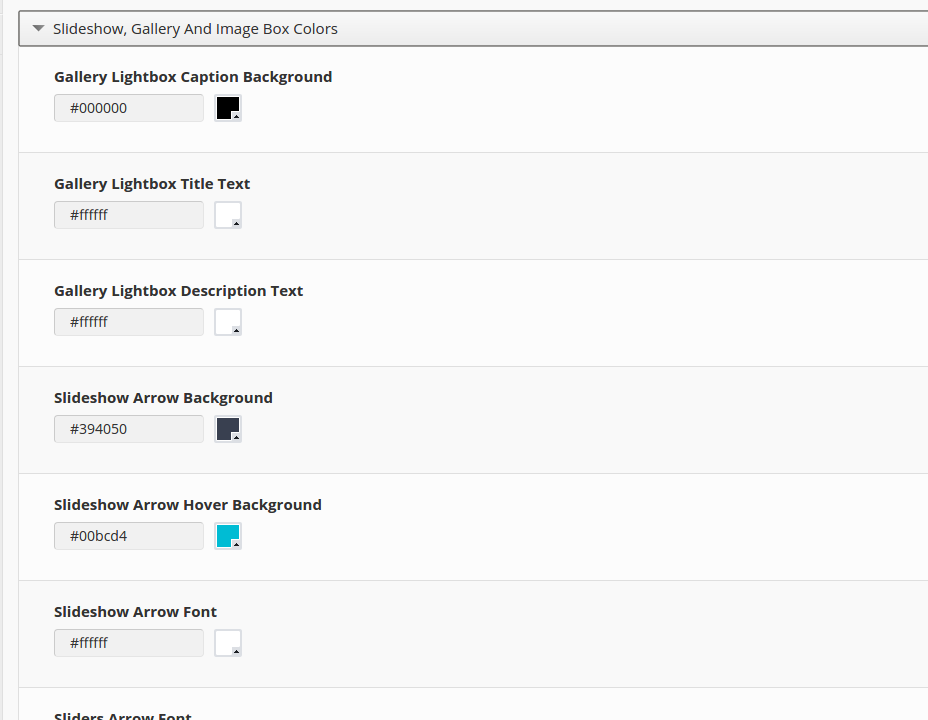Open the black Caption Background color swatch

(228, 108)
